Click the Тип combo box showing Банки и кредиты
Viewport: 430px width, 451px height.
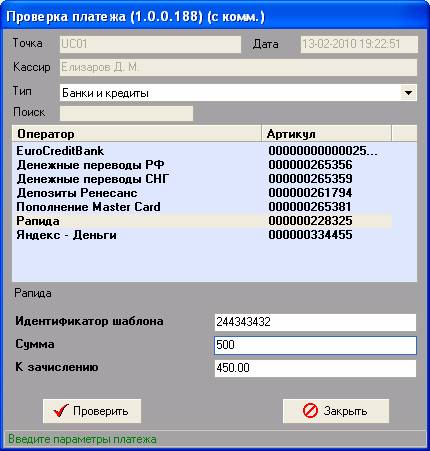[x=238, y=93]
